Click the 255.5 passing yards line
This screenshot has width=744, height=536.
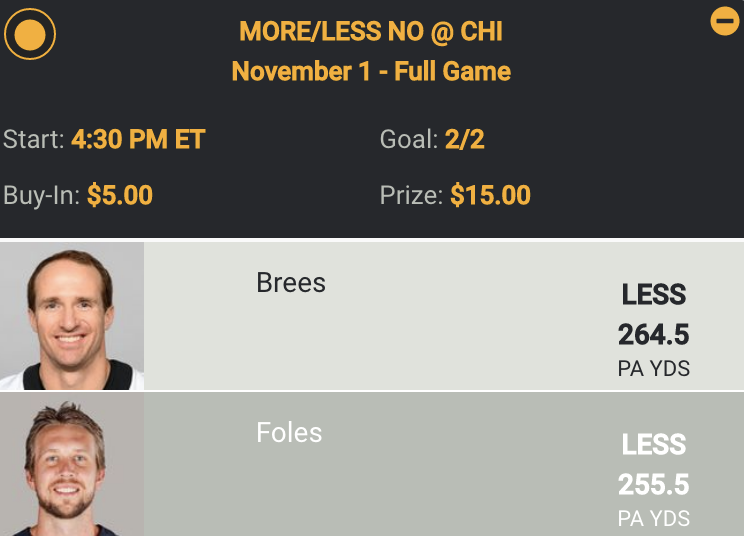coord(654,485)
